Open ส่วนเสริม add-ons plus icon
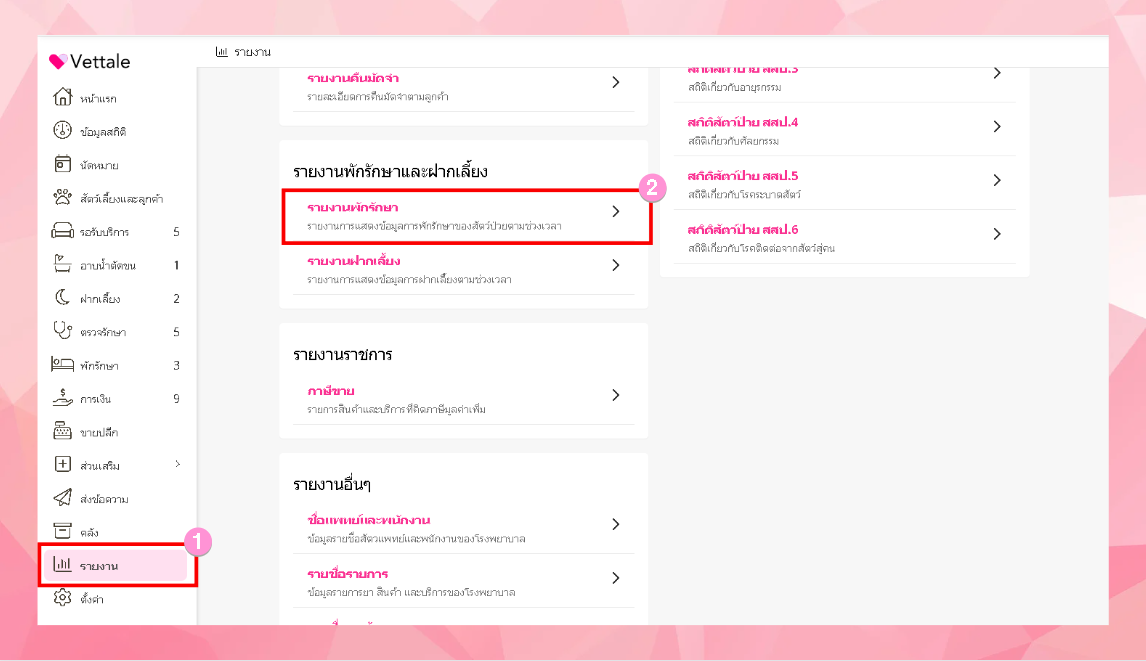Screen dimensions: 1146x661 click(63, 464)
